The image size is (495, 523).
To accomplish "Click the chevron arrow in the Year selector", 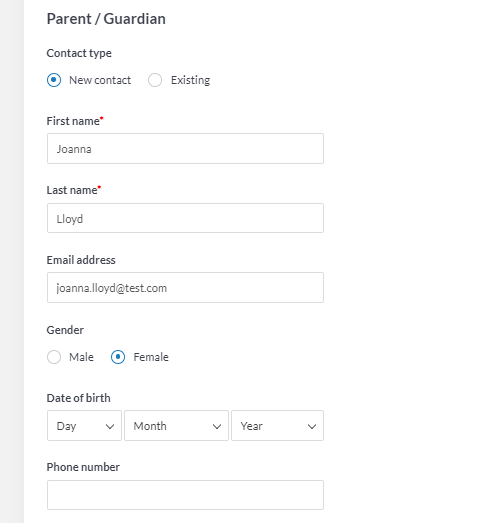I will [312, 426].
